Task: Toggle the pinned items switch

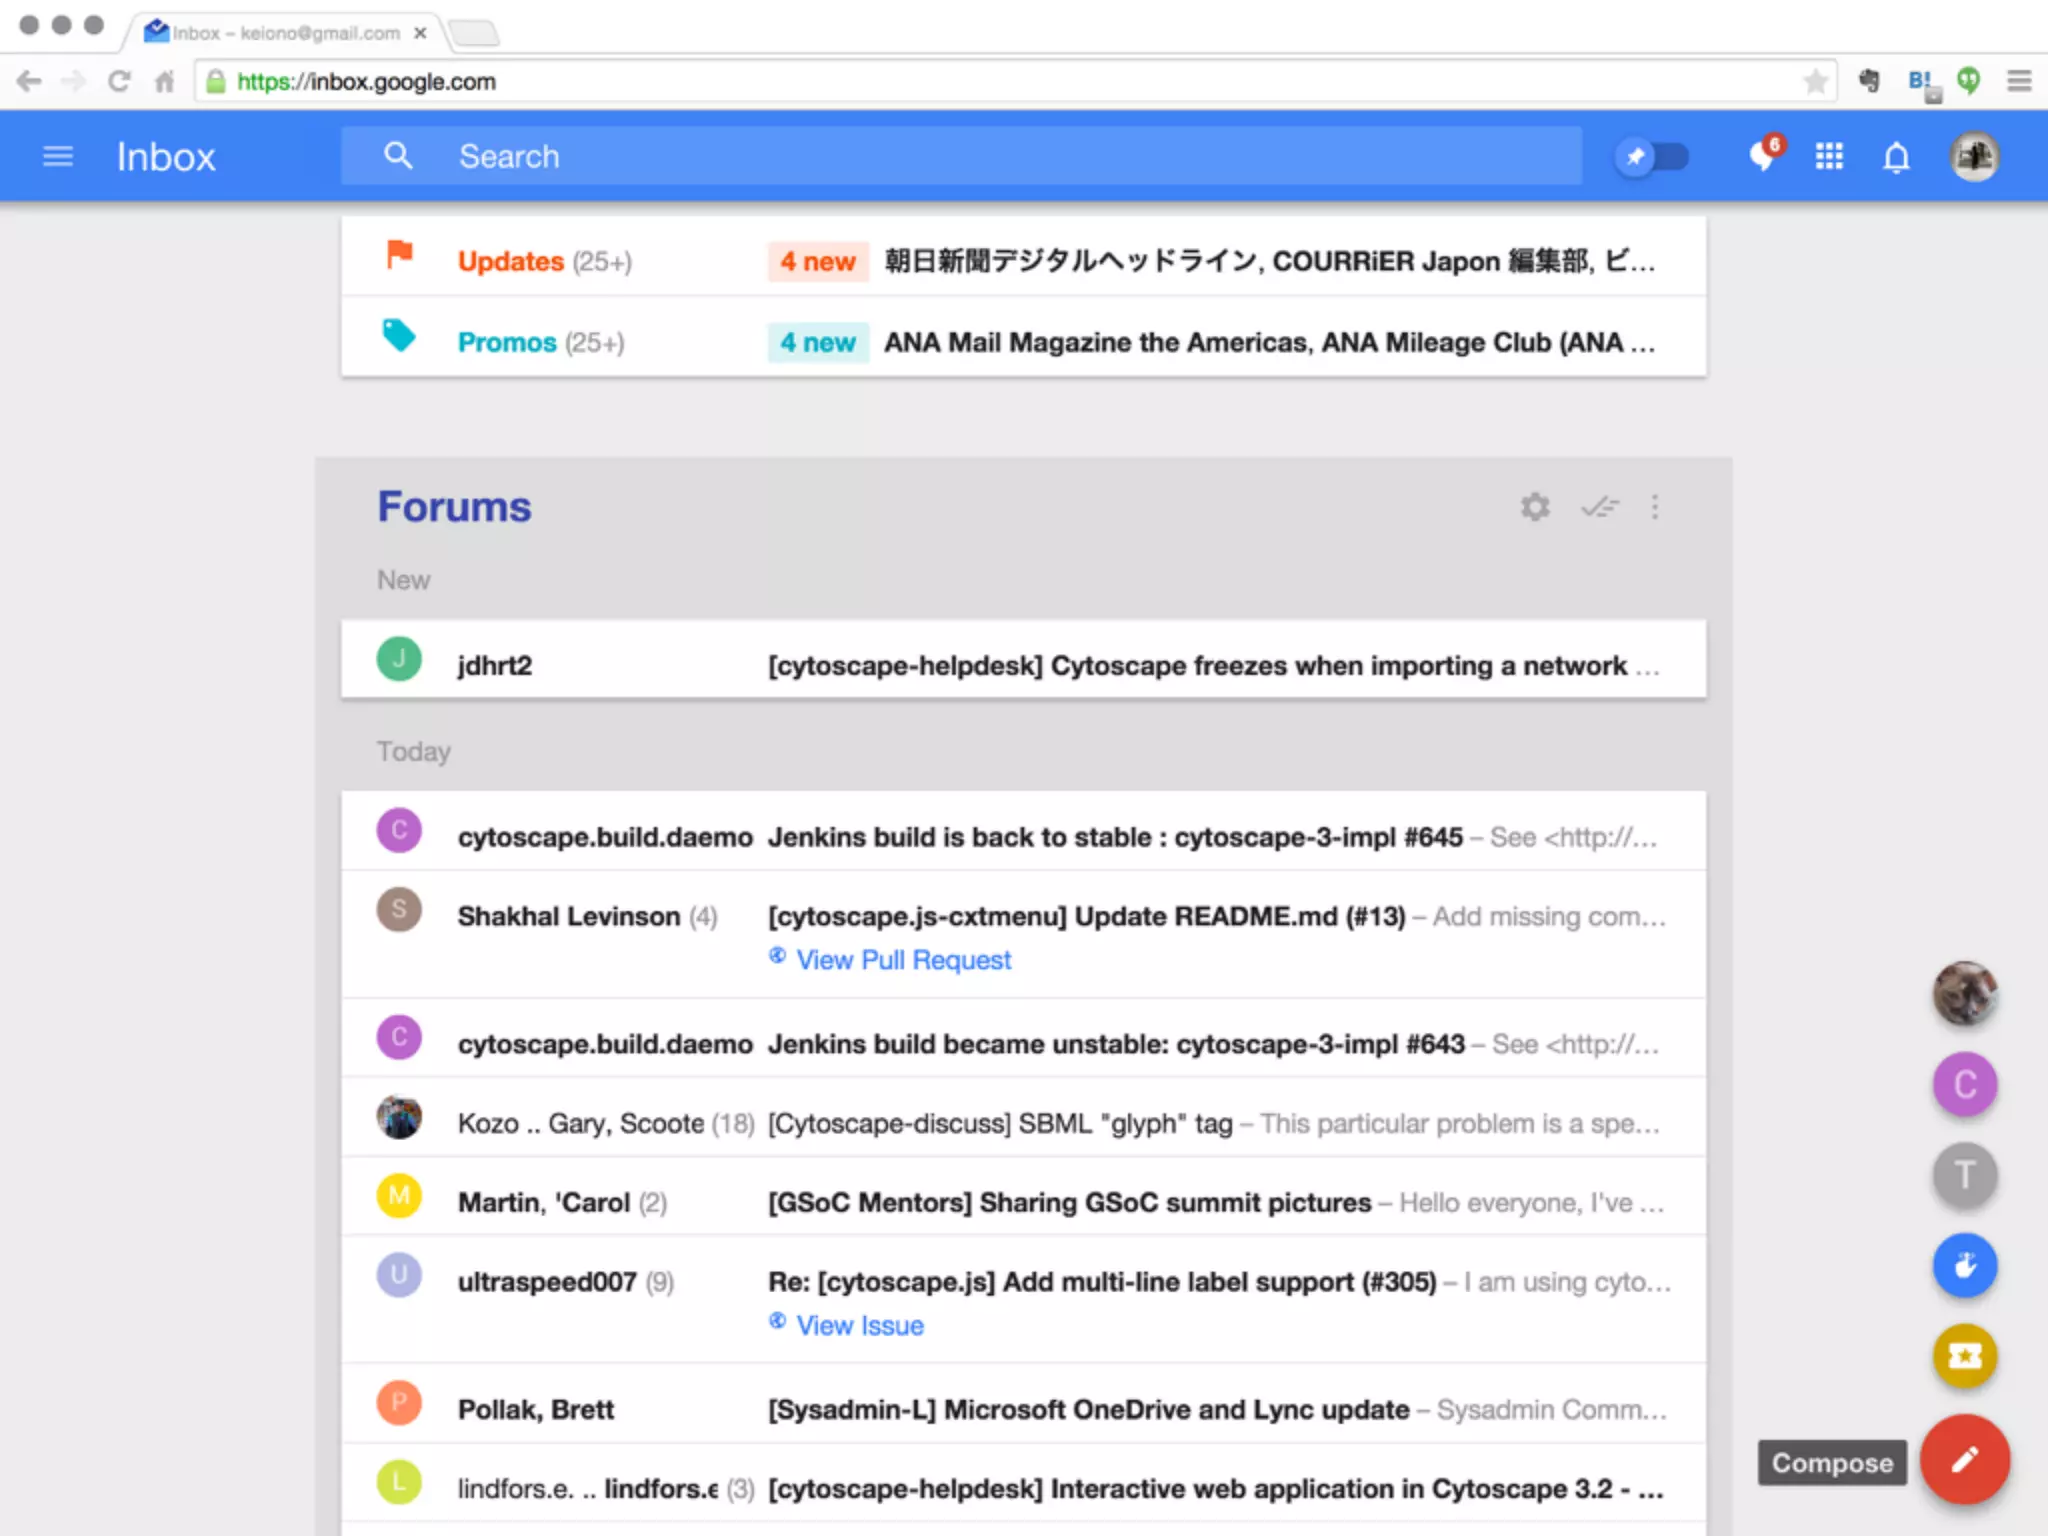Action: [1652, 157]
